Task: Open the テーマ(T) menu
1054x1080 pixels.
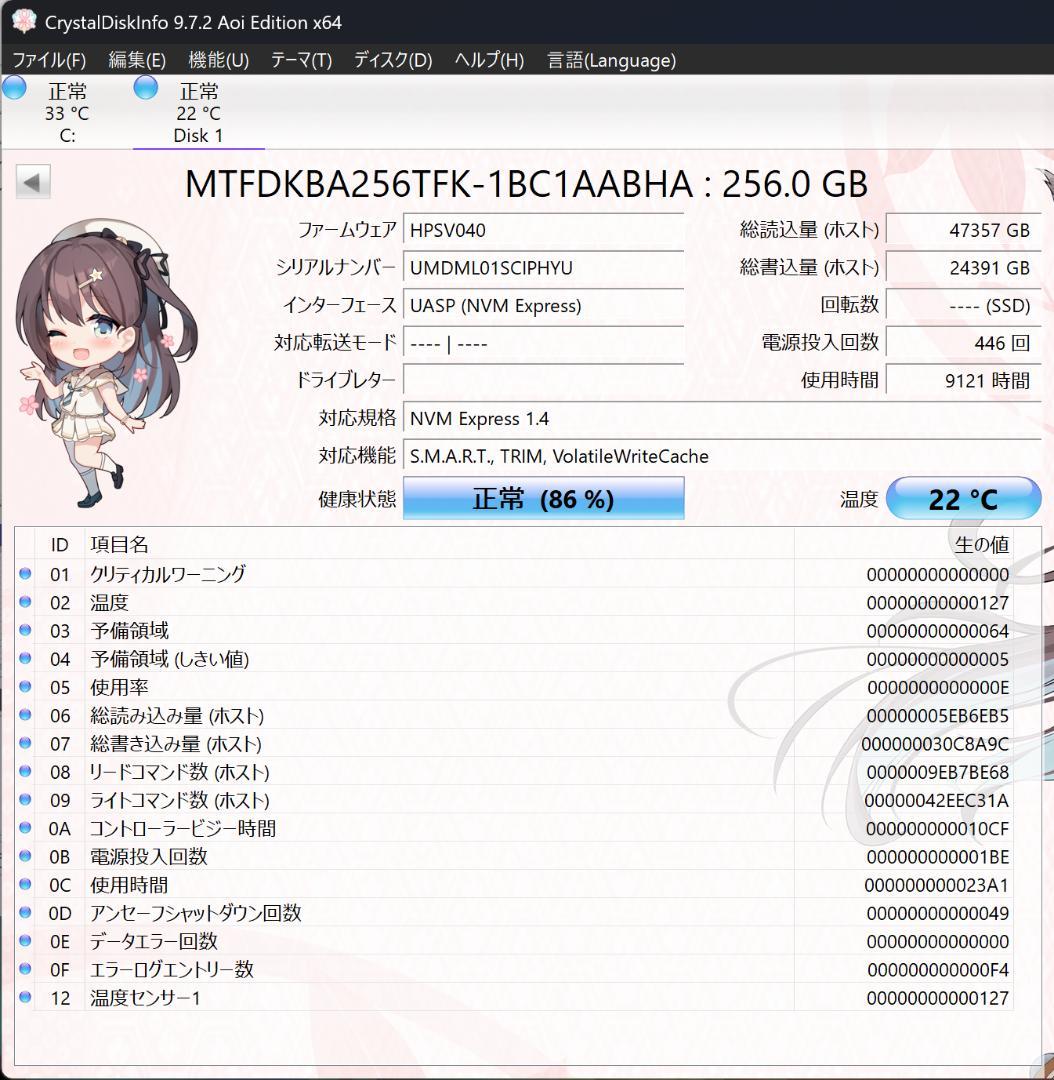Action: coord(301,61)
